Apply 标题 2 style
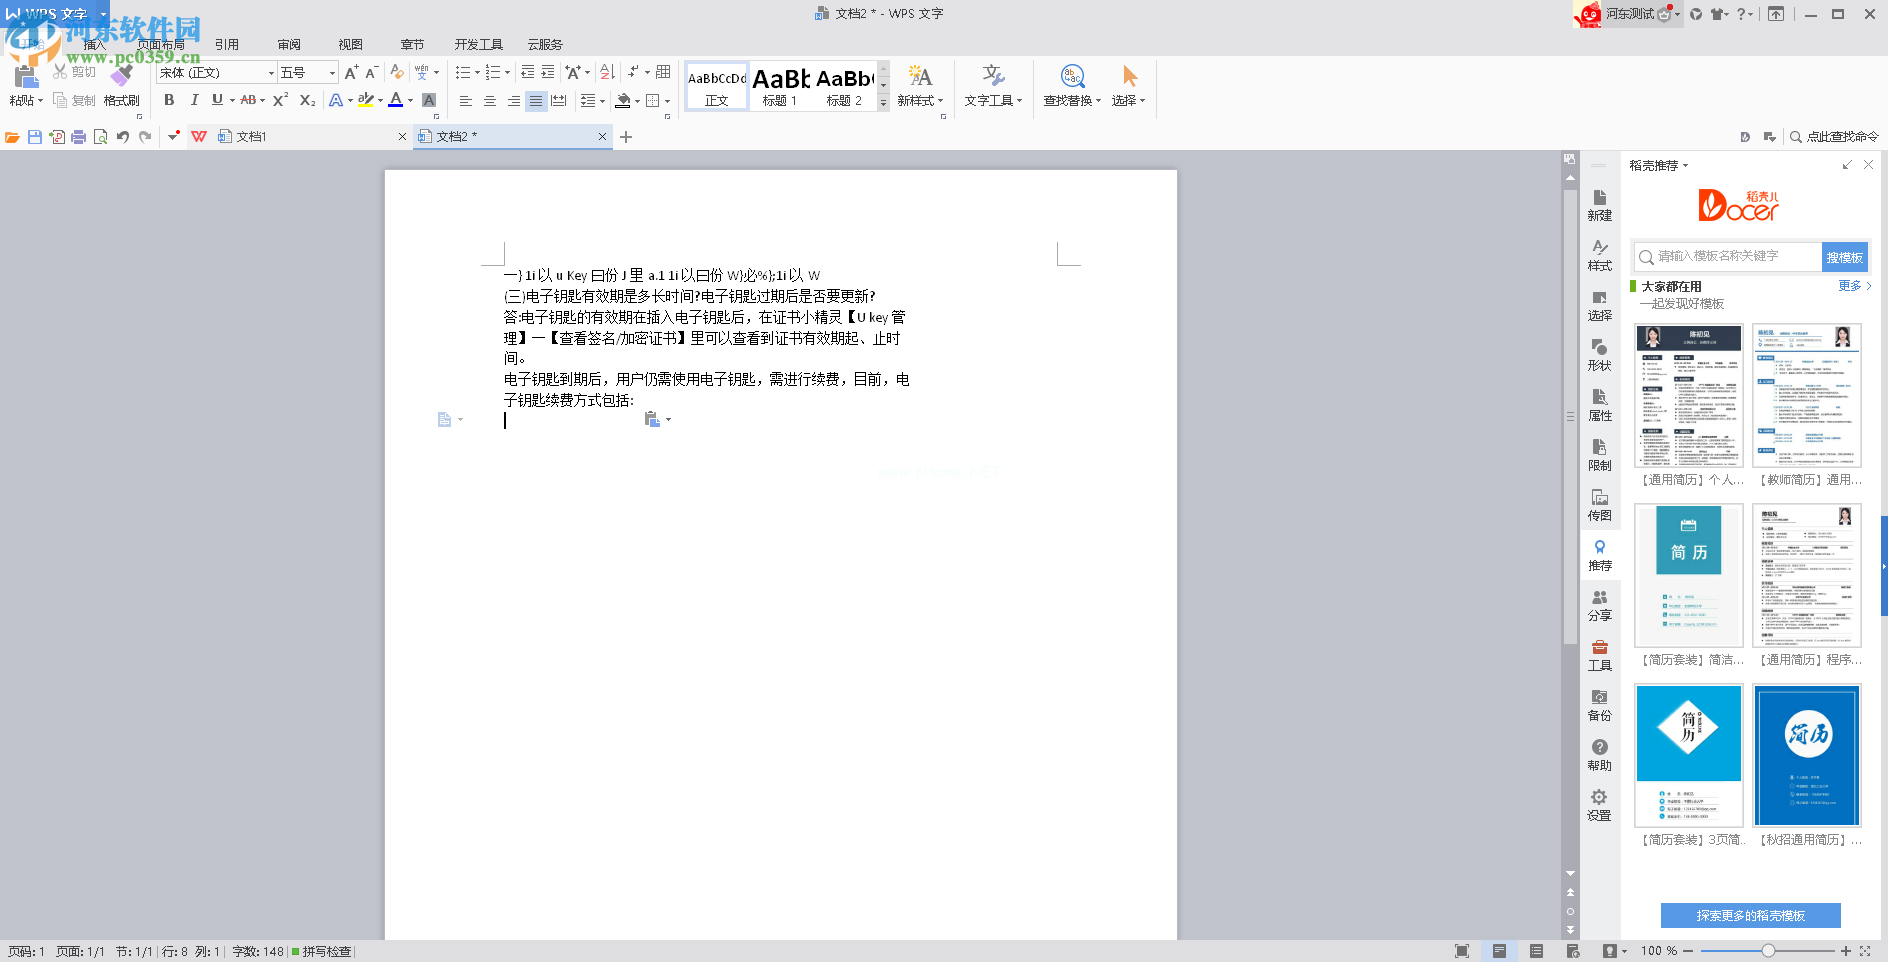The image size is (1888, 962). (x=845, y=86)
